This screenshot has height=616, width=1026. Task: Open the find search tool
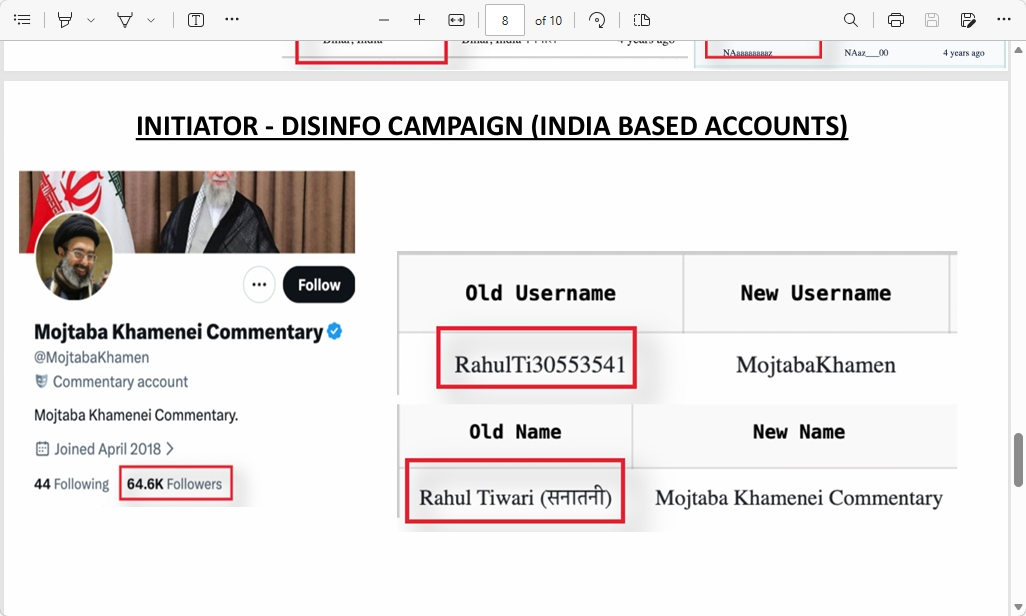click(851, 20)
